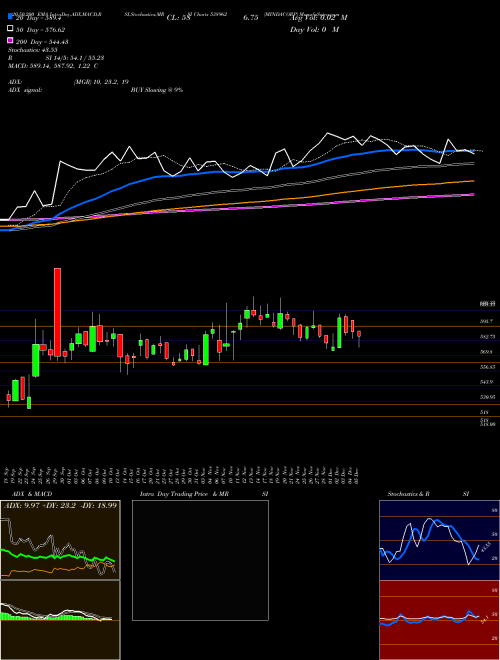Viewport: 500px width, 660px height.
Task: Click the '6.75' value in header
Action: 250,18
